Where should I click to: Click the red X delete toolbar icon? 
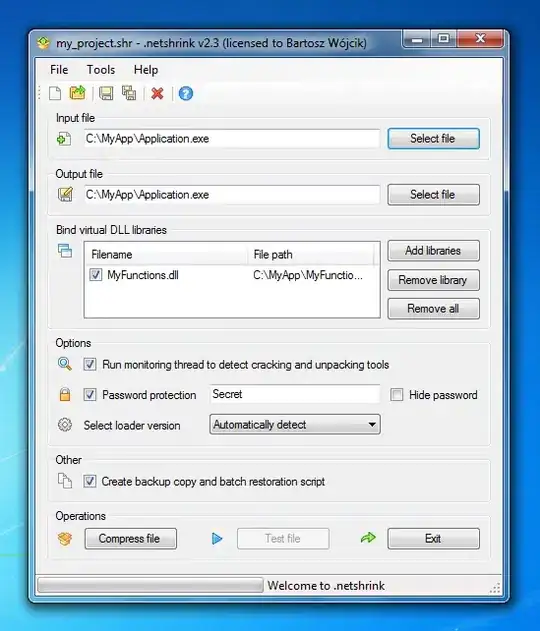[157, 93]
